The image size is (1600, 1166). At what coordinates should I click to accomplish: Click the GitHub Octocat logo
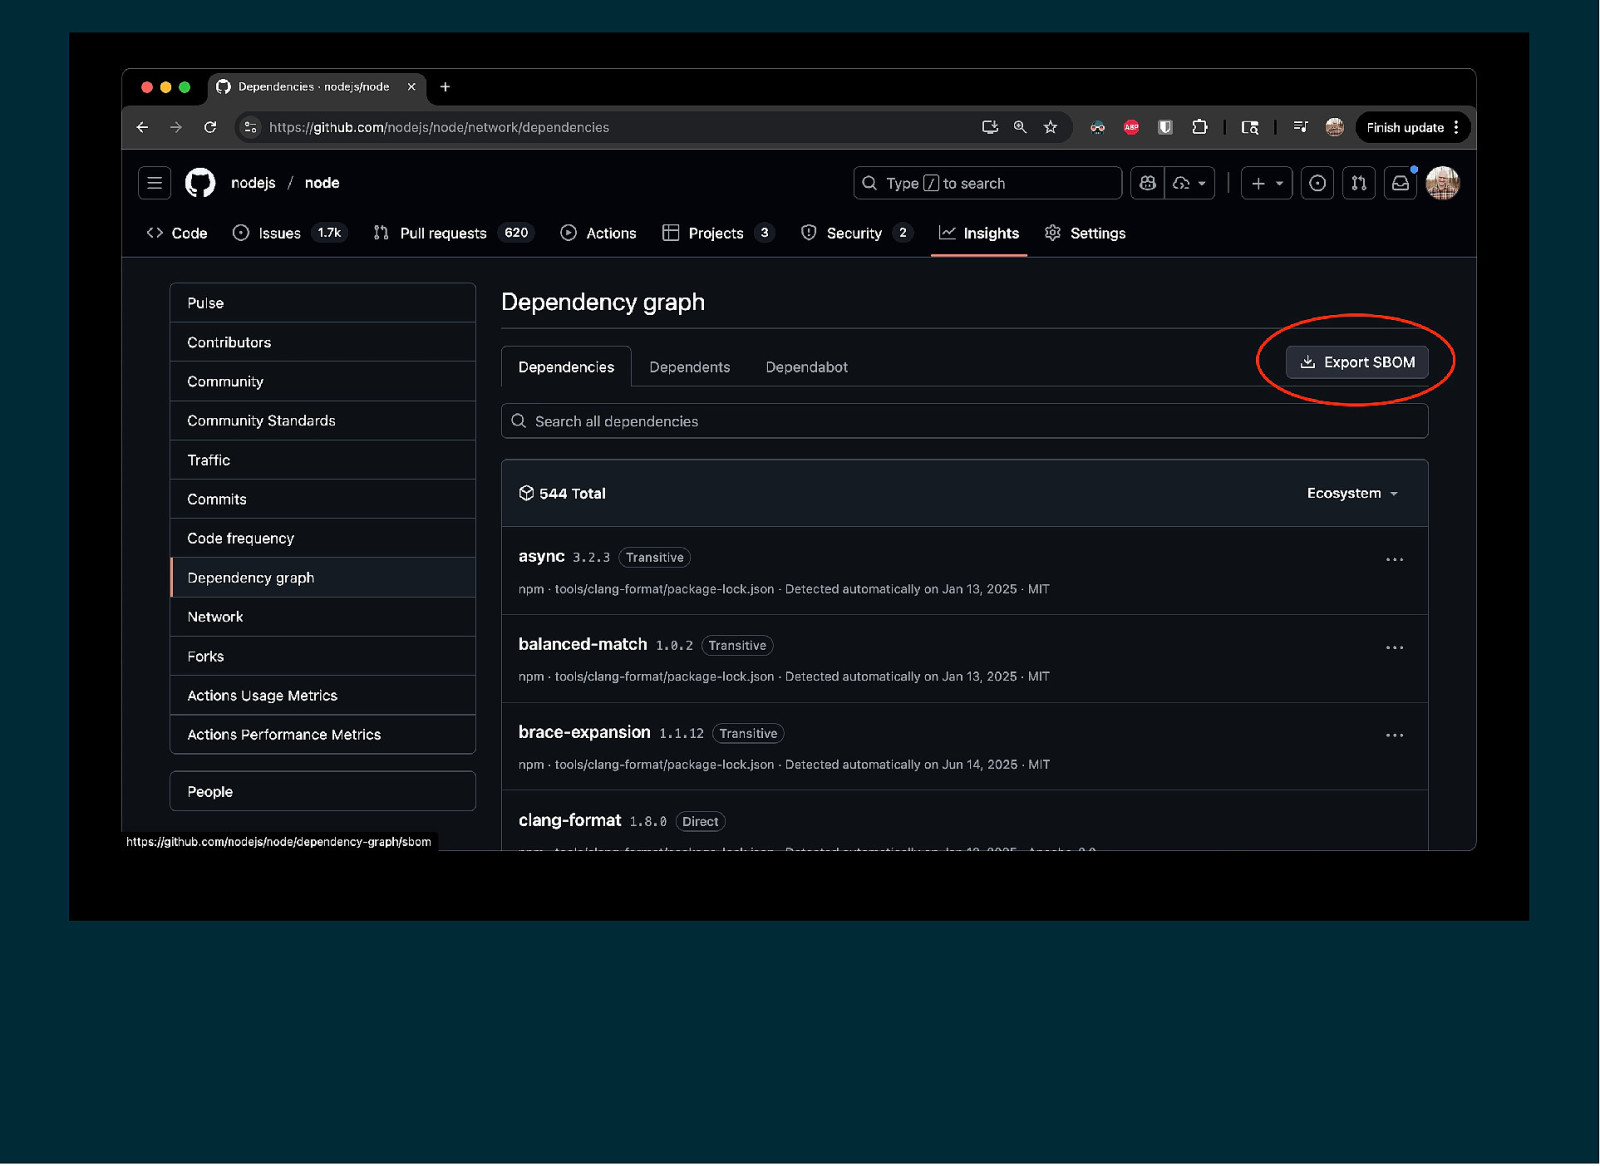[200, 183]
